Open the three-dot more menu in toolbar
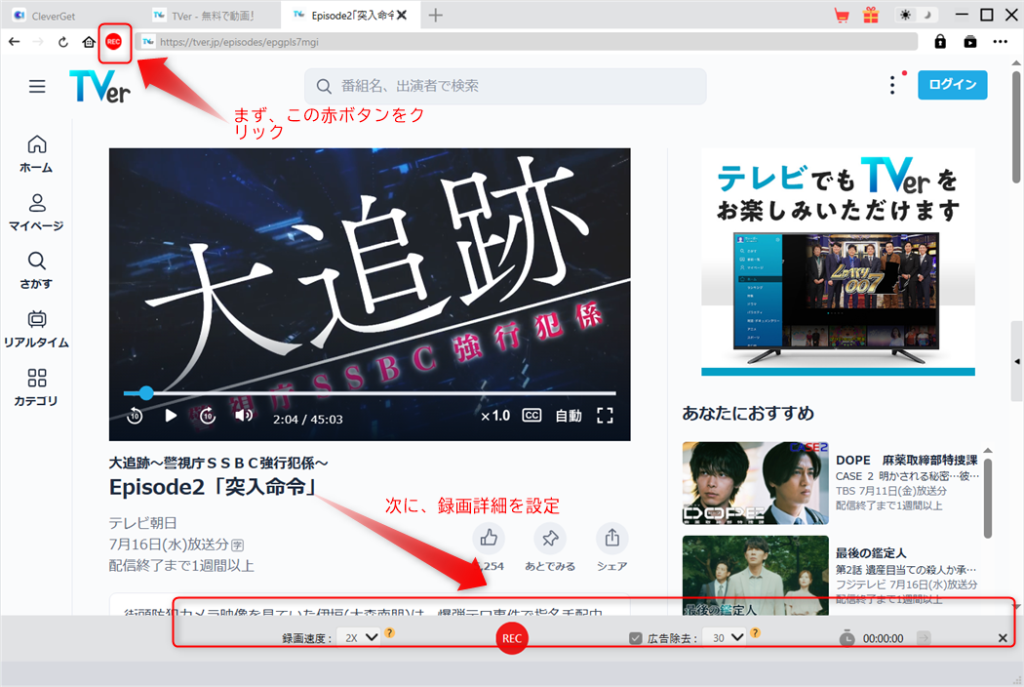 (x=1000, y=42)
